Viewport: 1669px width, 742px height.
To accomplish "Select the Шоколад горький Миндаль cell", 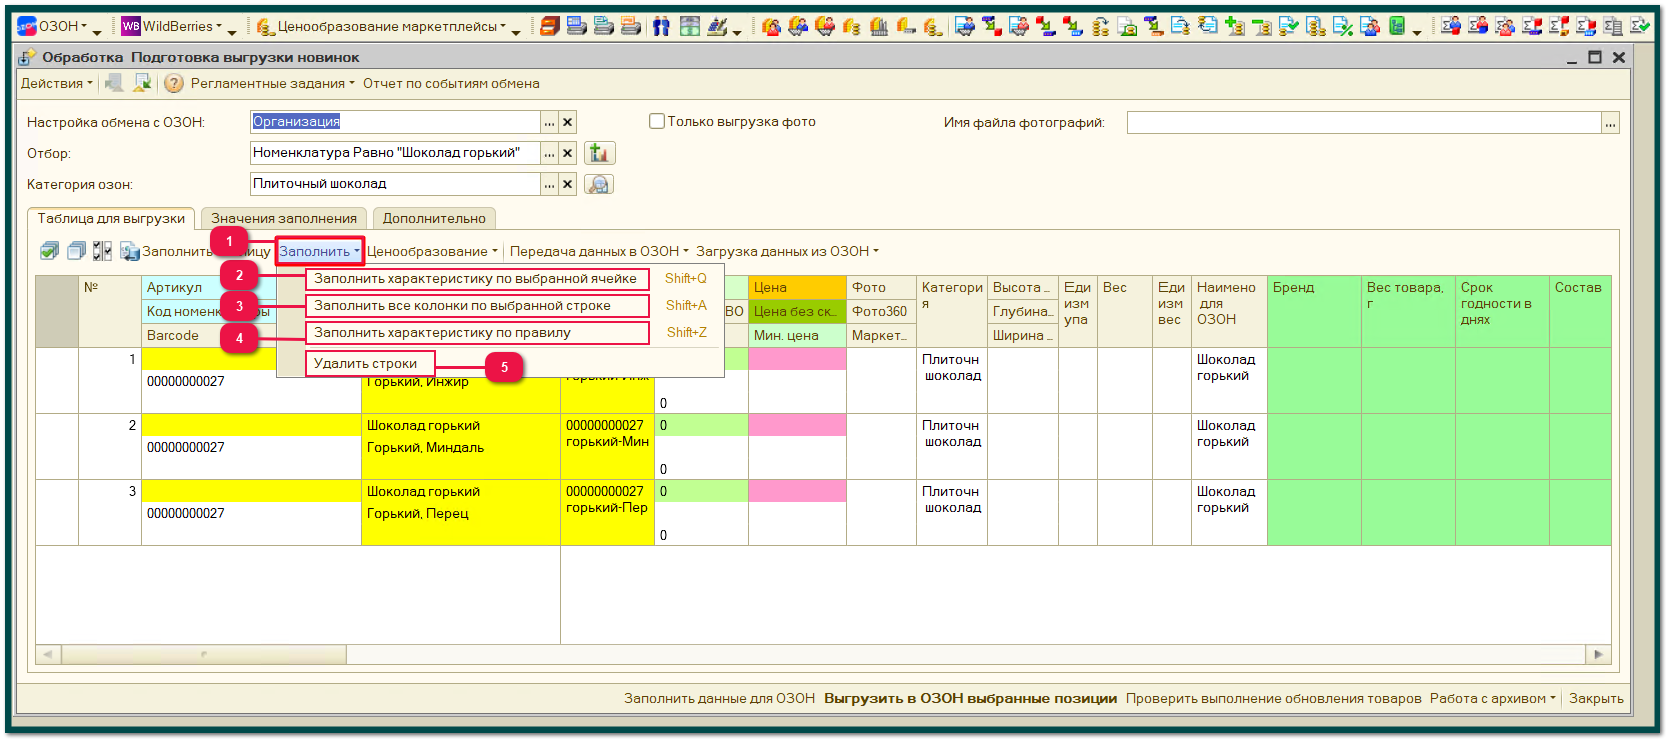I will [460, 447].
